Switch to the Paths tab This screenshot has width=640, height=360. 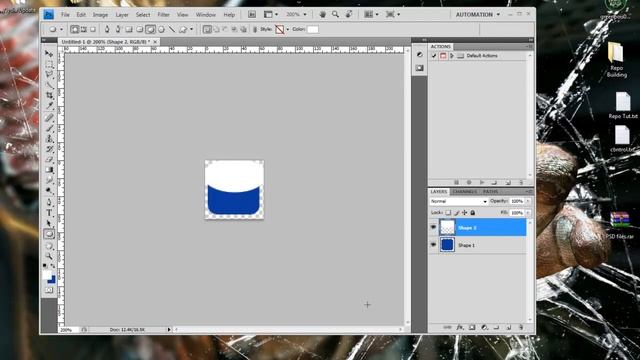coord(490,192)
